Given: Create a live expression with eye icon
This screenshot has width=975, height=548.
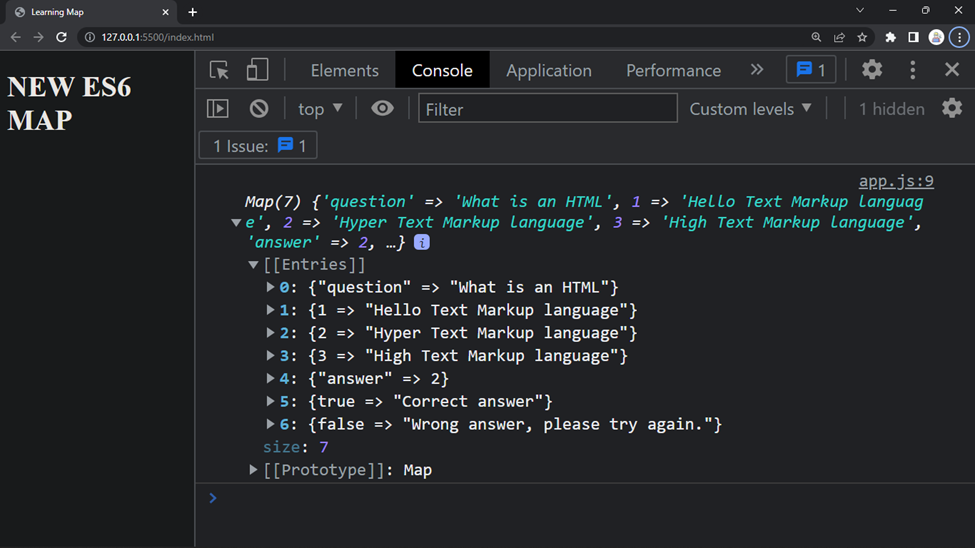Looking at the screenshot, I should 382,108.
